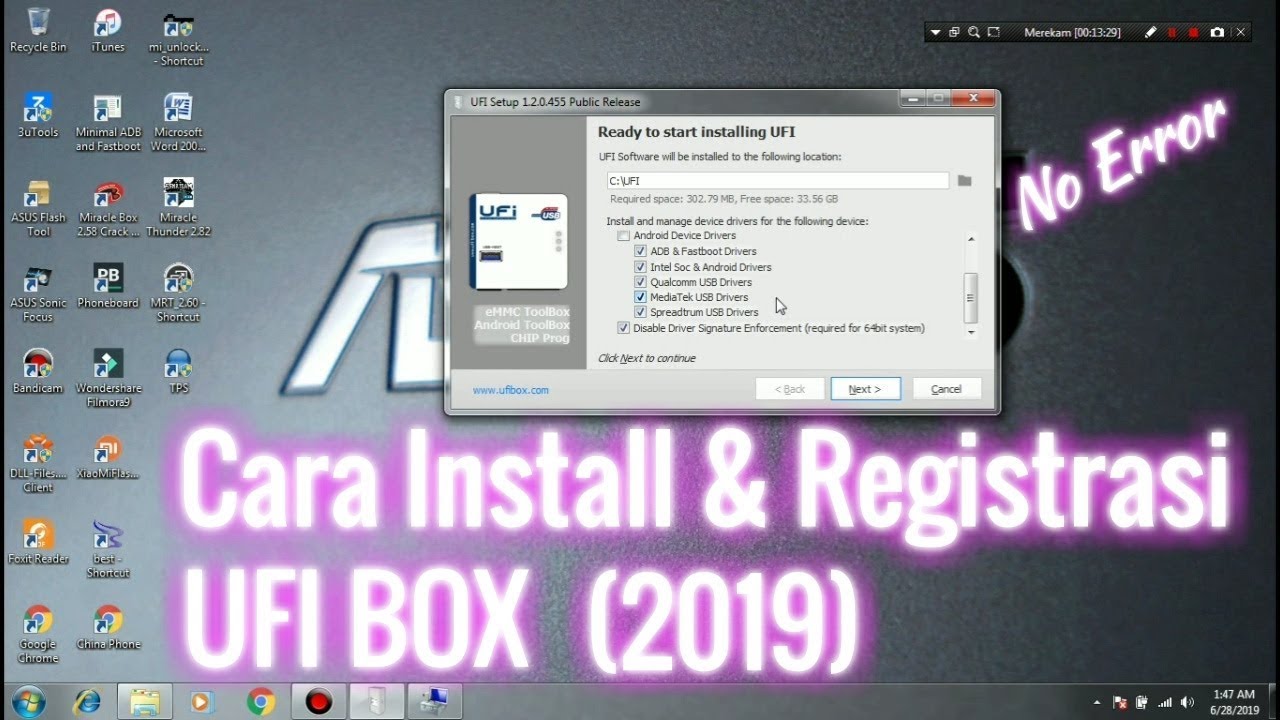Open Microsoft Word 2007 desktop shortcut
The image size is (1280, 720).
click(178, 122)
